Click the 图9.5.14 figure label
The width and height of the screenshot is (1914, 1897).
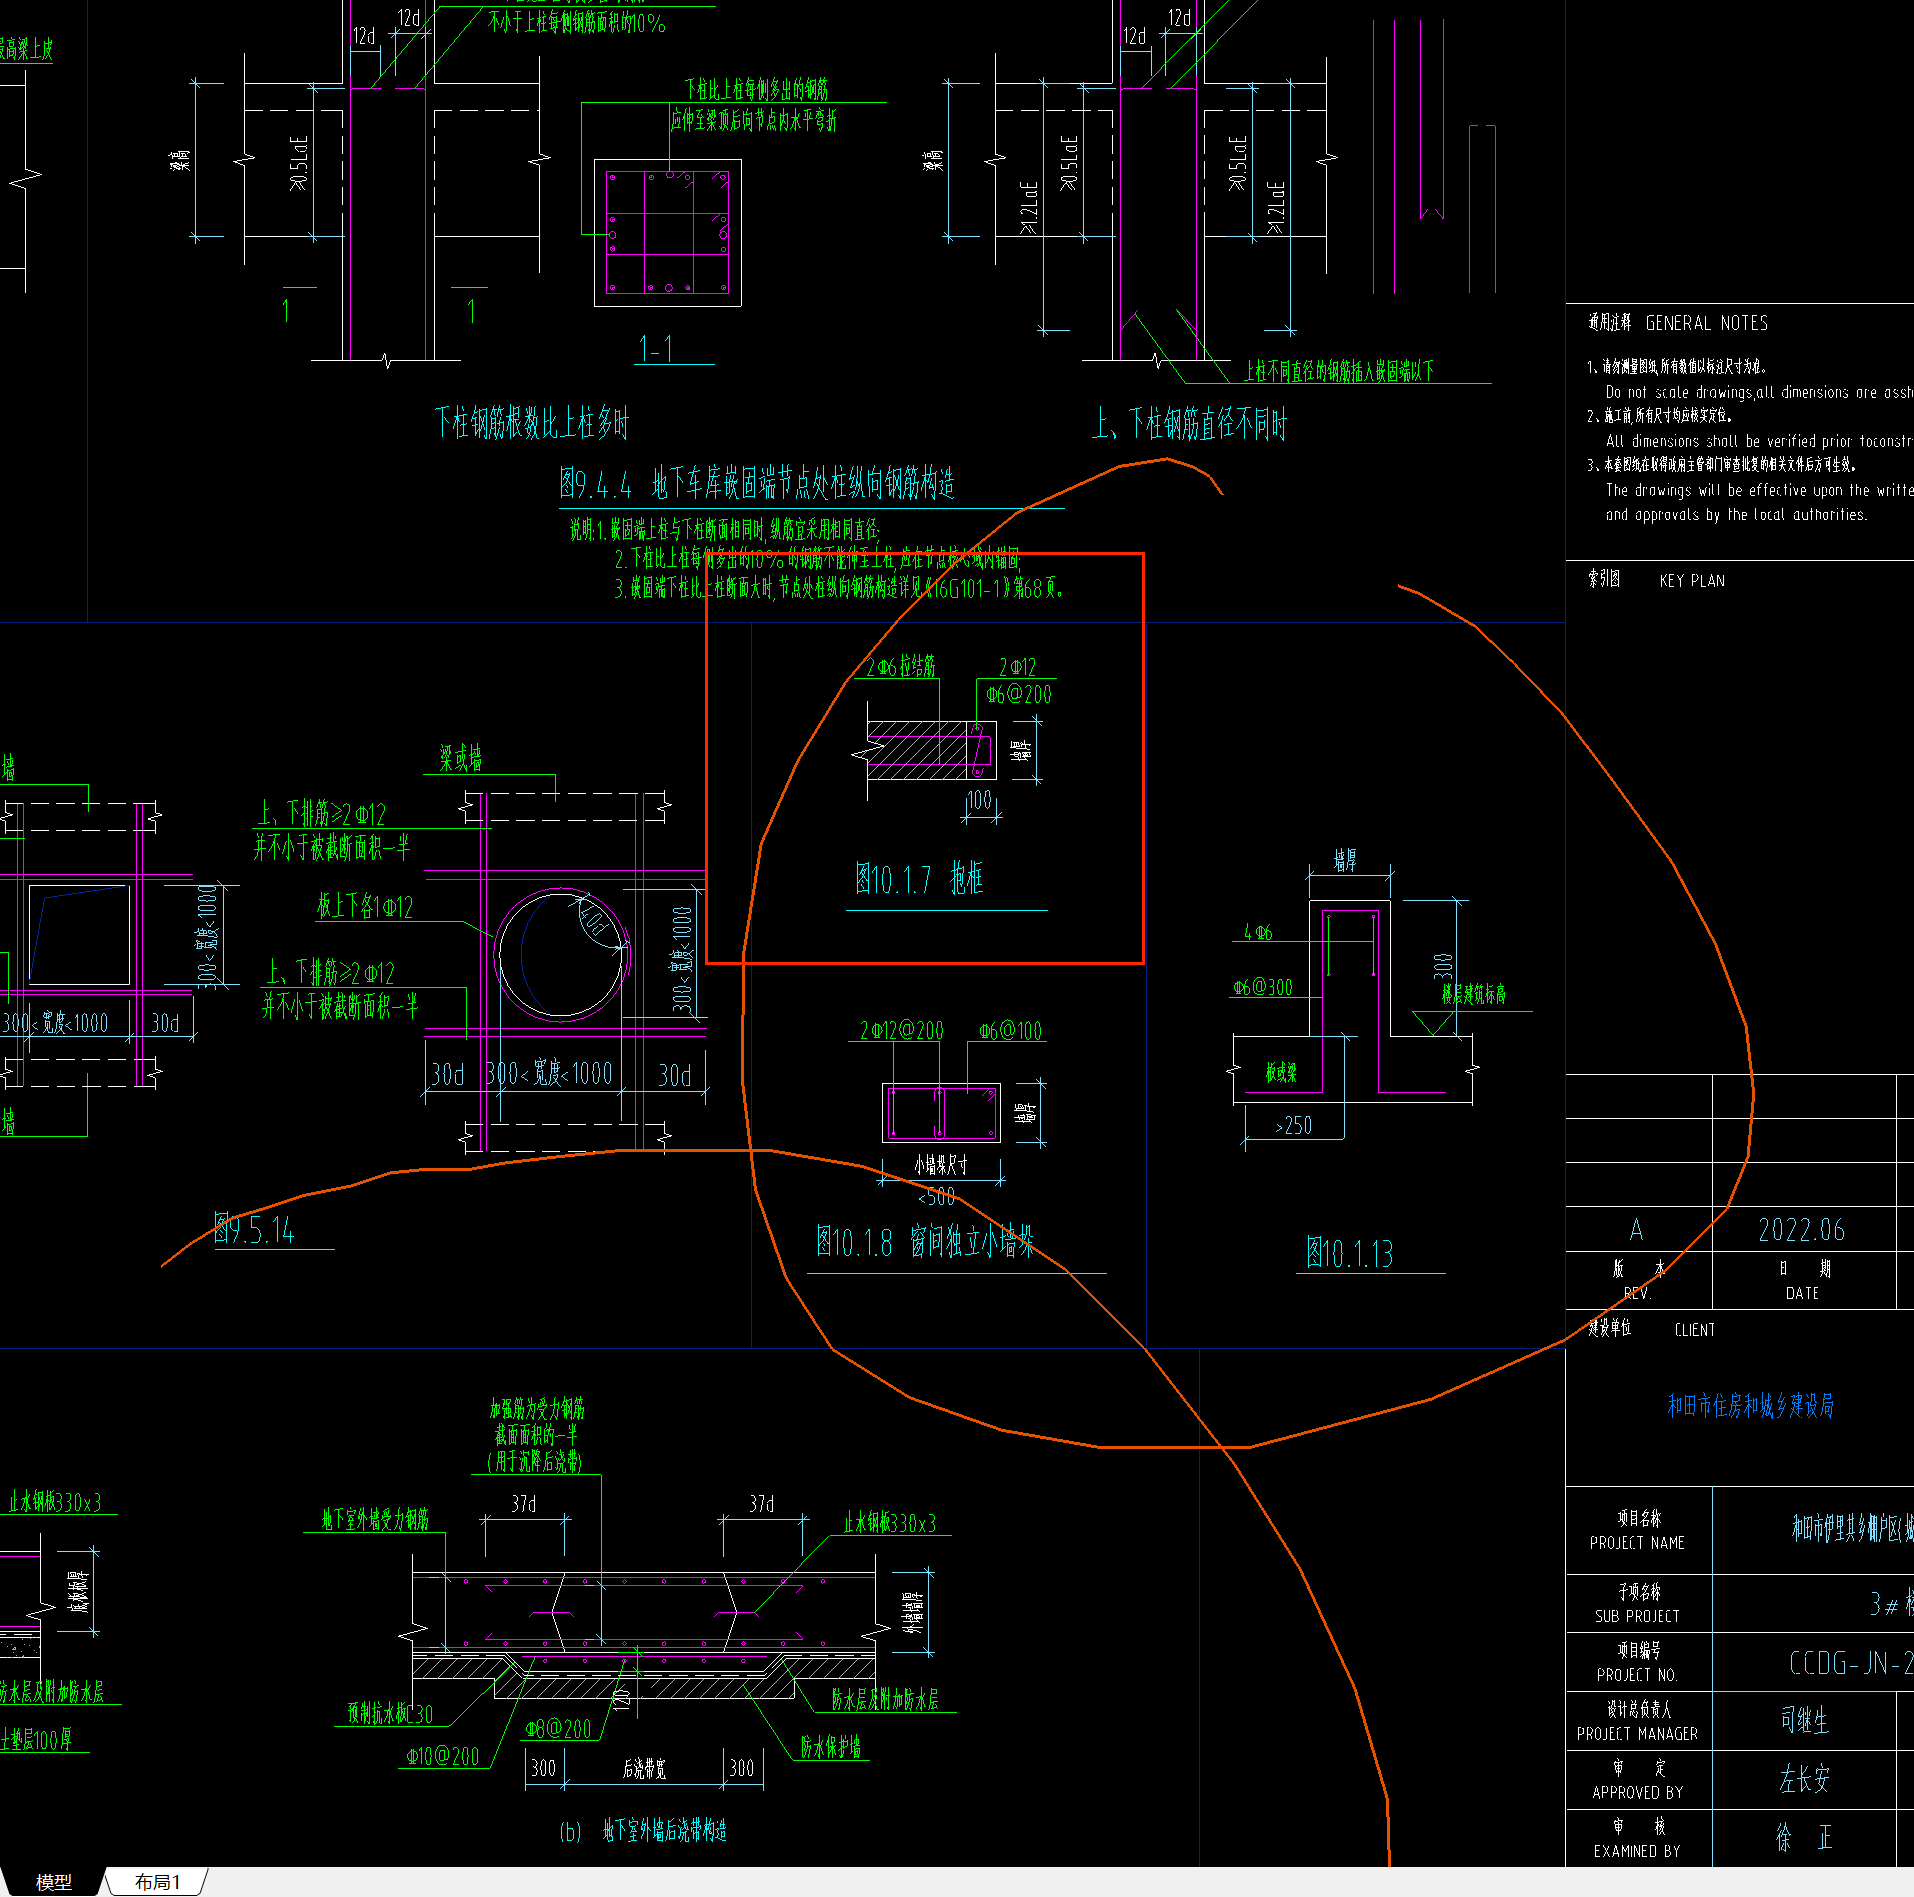(254, 1229)
